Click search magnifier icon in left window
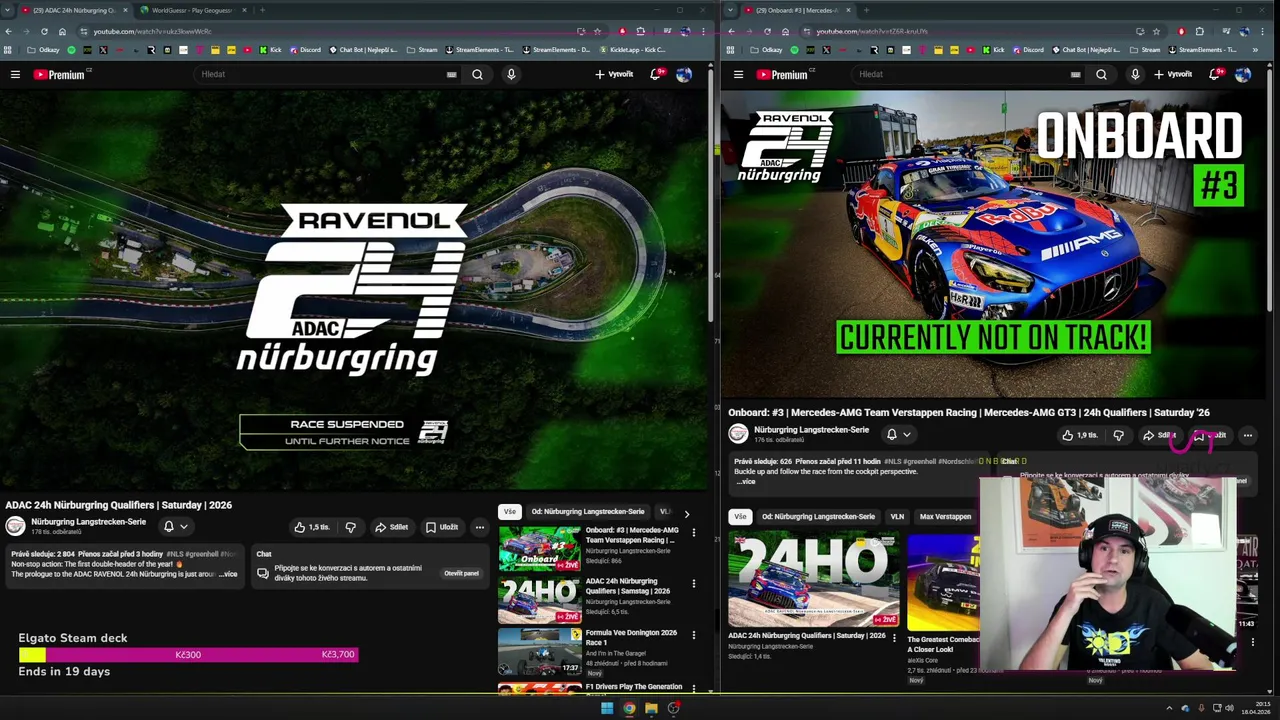This screenshot has height=720, width=1280. click(x=477, y=74)
